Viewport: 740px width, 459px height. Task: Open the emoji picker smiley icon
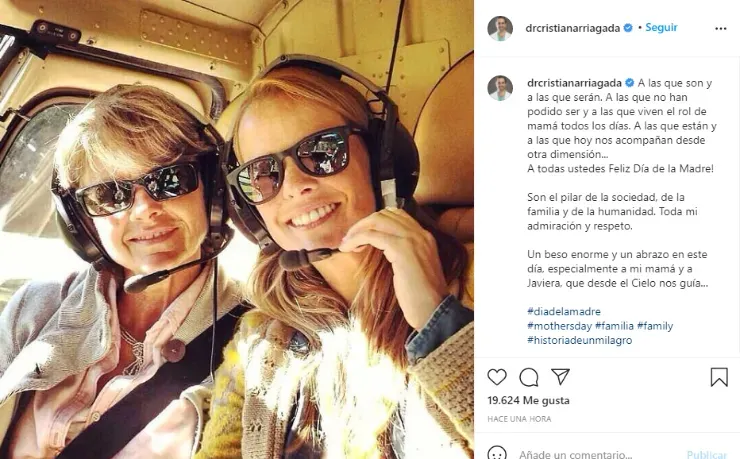point(497,454)
